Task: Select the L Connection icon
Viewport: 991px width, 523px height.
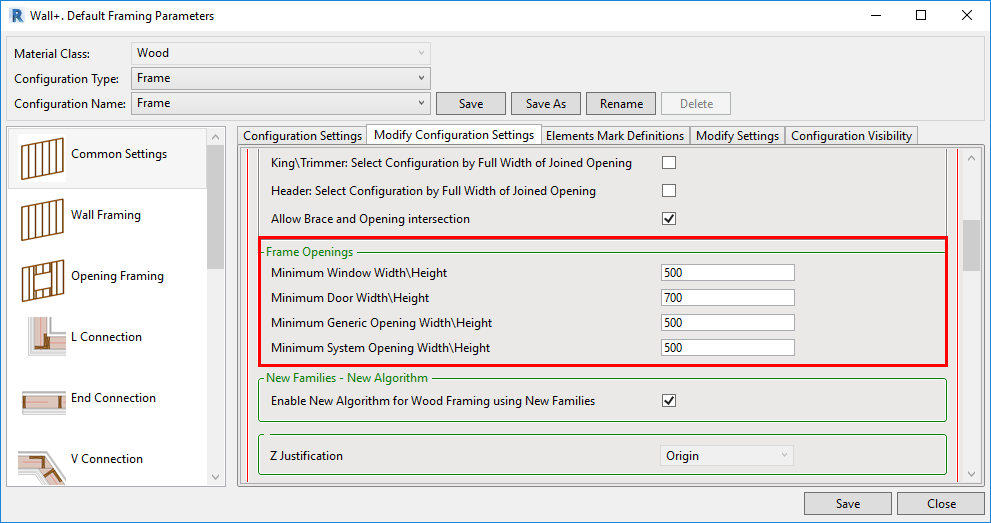Action: [46, 336]
